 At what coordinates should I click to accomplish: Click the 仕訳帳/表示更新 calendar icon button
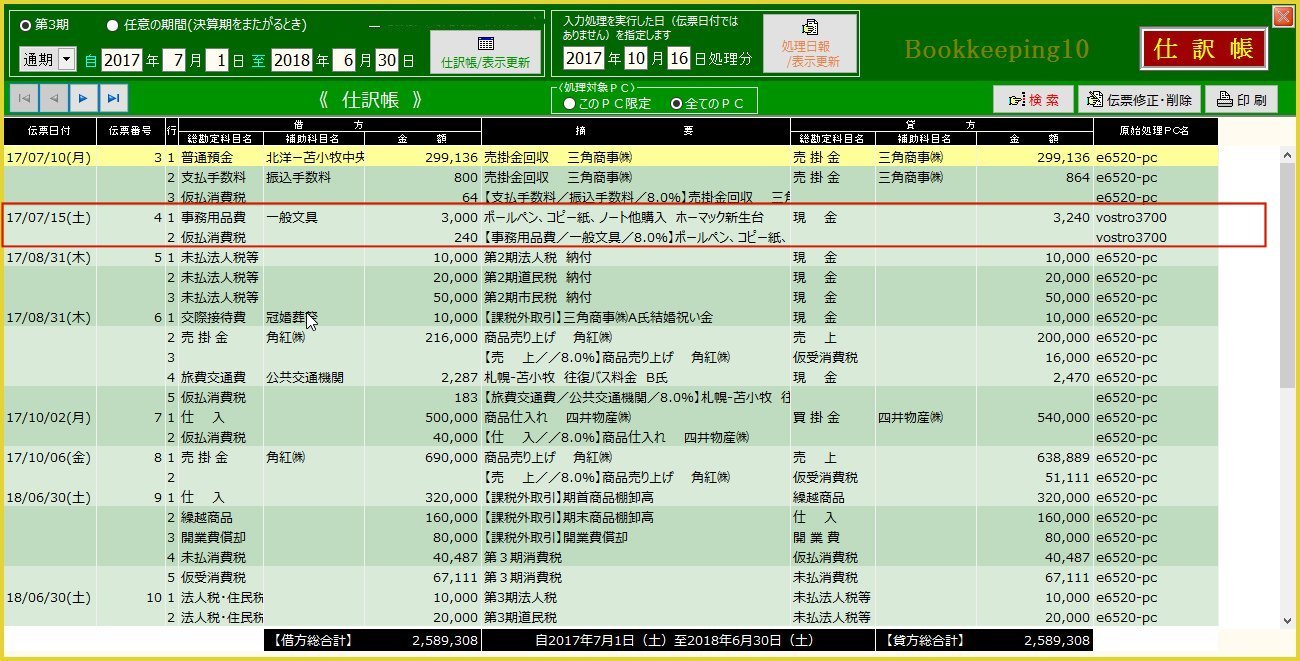point(485,52)
